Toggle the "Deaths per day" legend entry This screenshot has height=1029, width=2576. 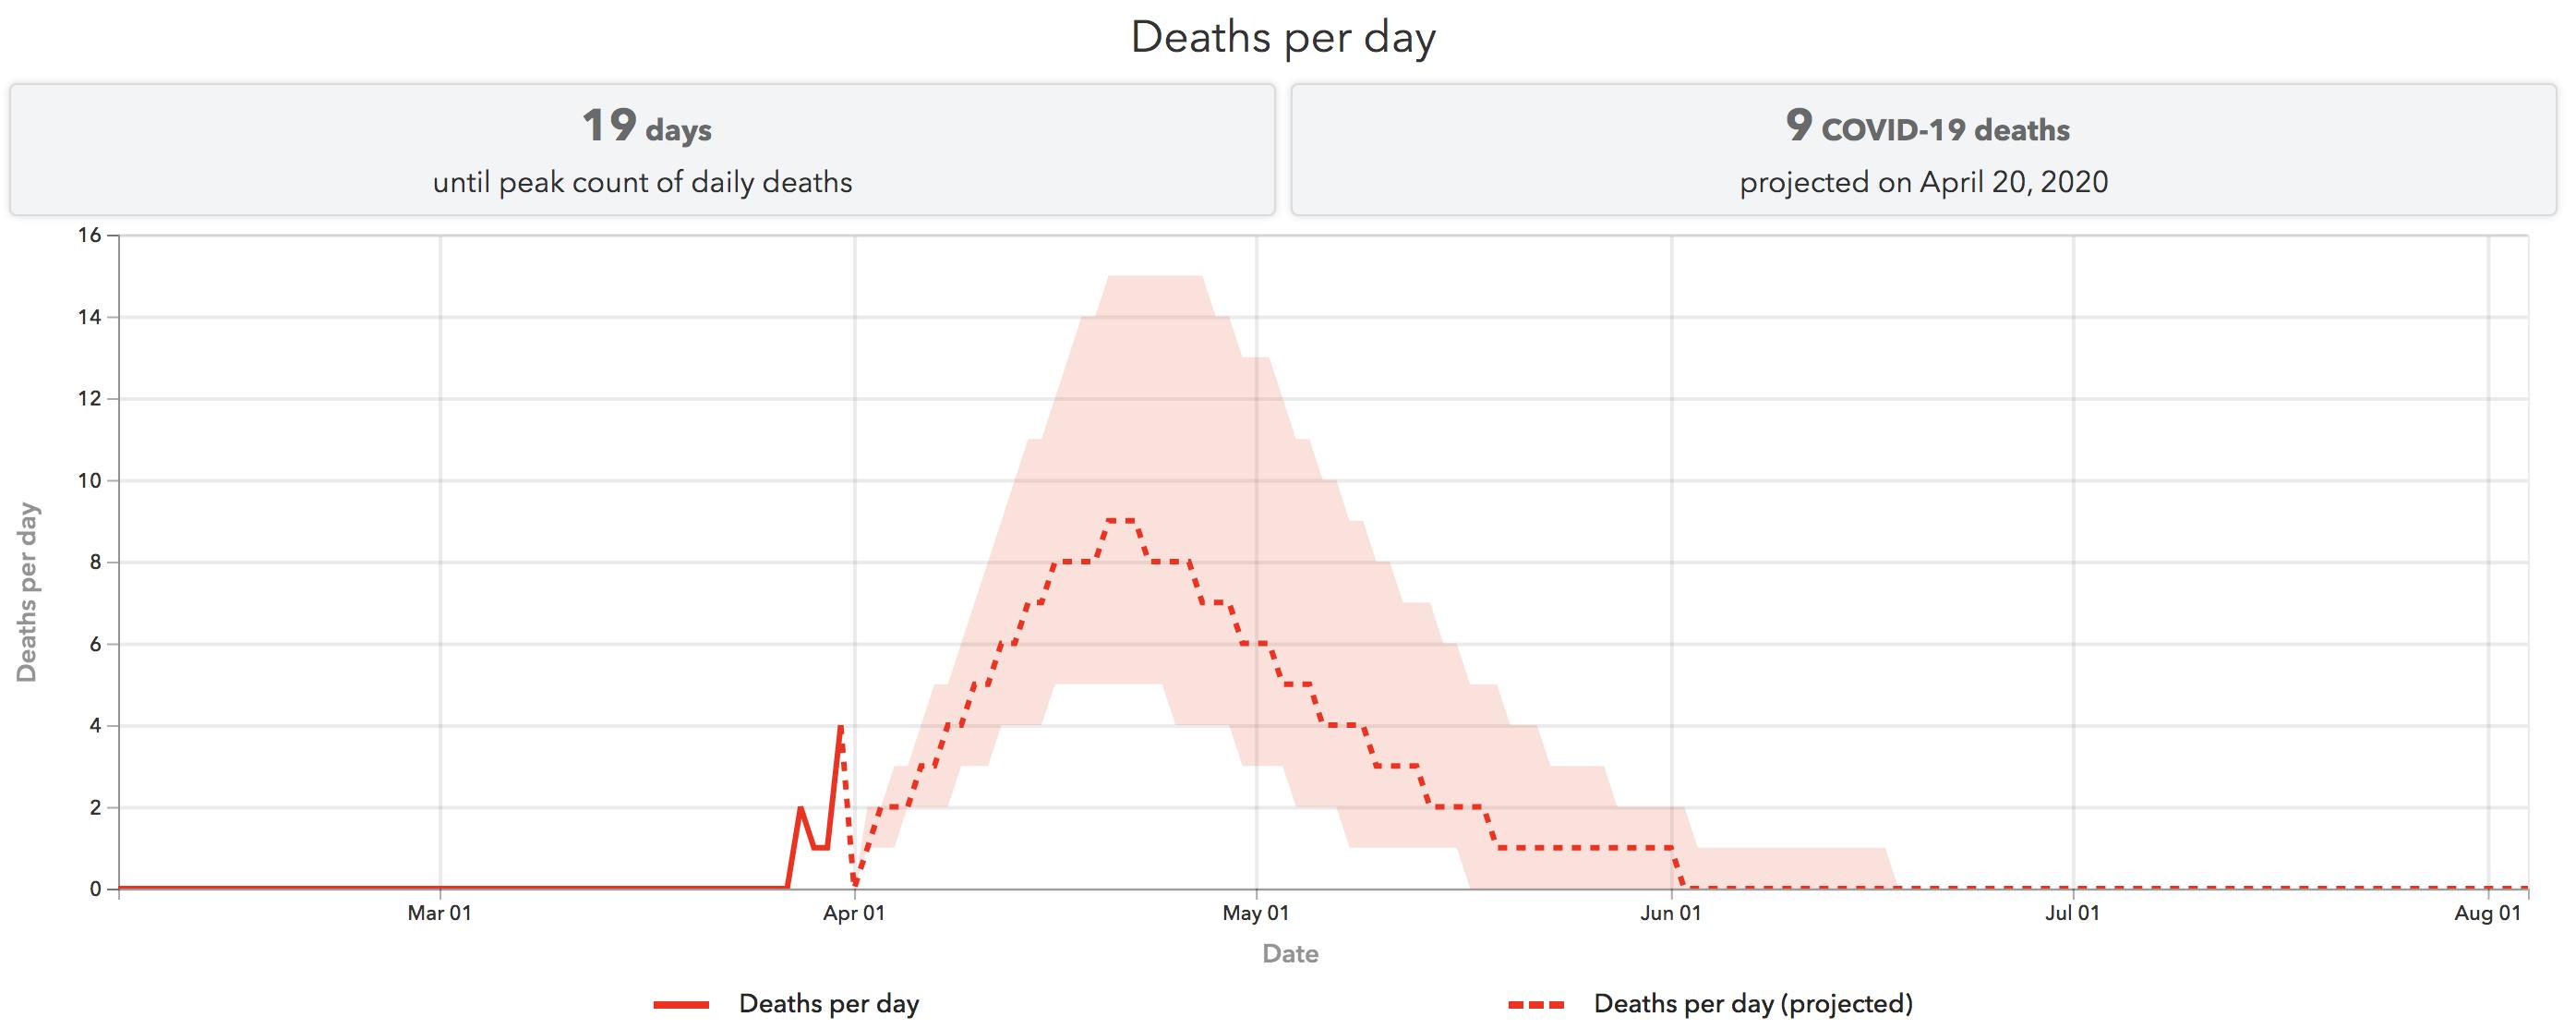pyautogui.click(x=828, y=1003)
